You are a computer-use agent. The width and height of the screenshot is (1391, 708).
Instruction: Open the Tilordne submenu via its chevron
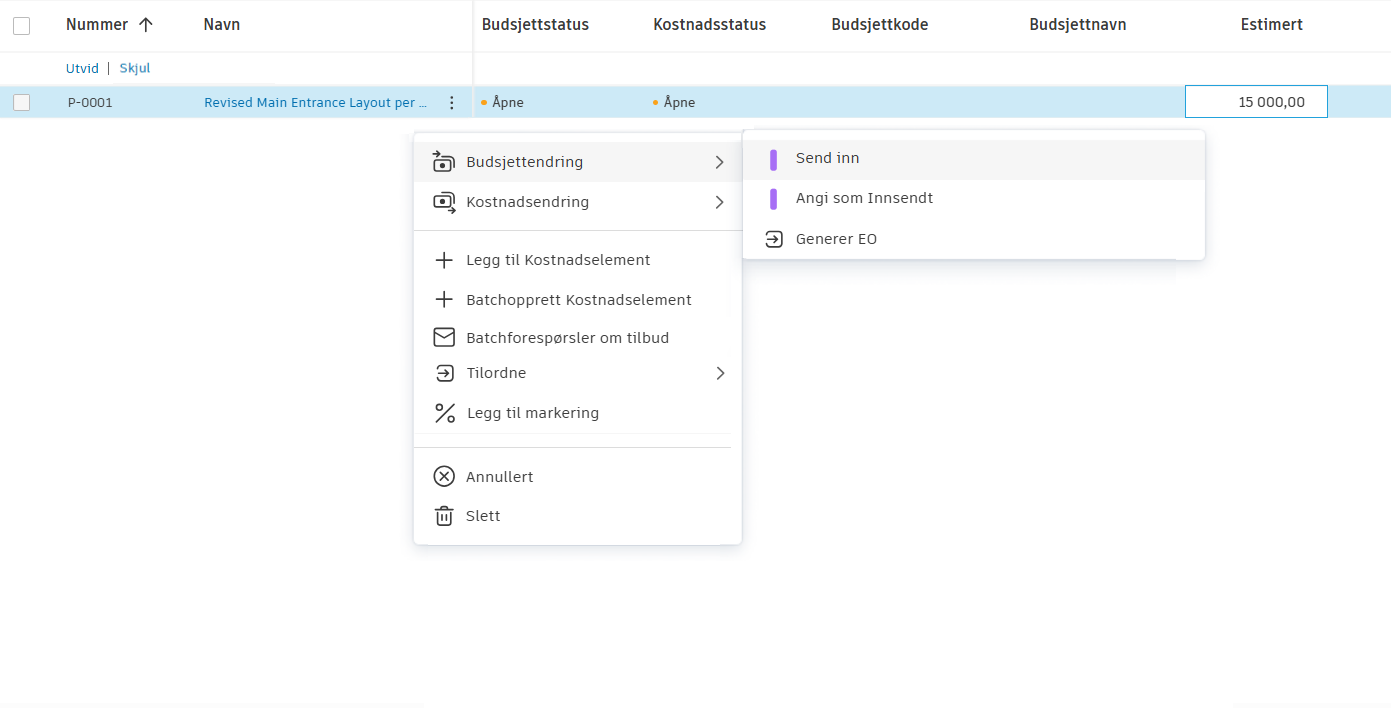tap(721, 373)
